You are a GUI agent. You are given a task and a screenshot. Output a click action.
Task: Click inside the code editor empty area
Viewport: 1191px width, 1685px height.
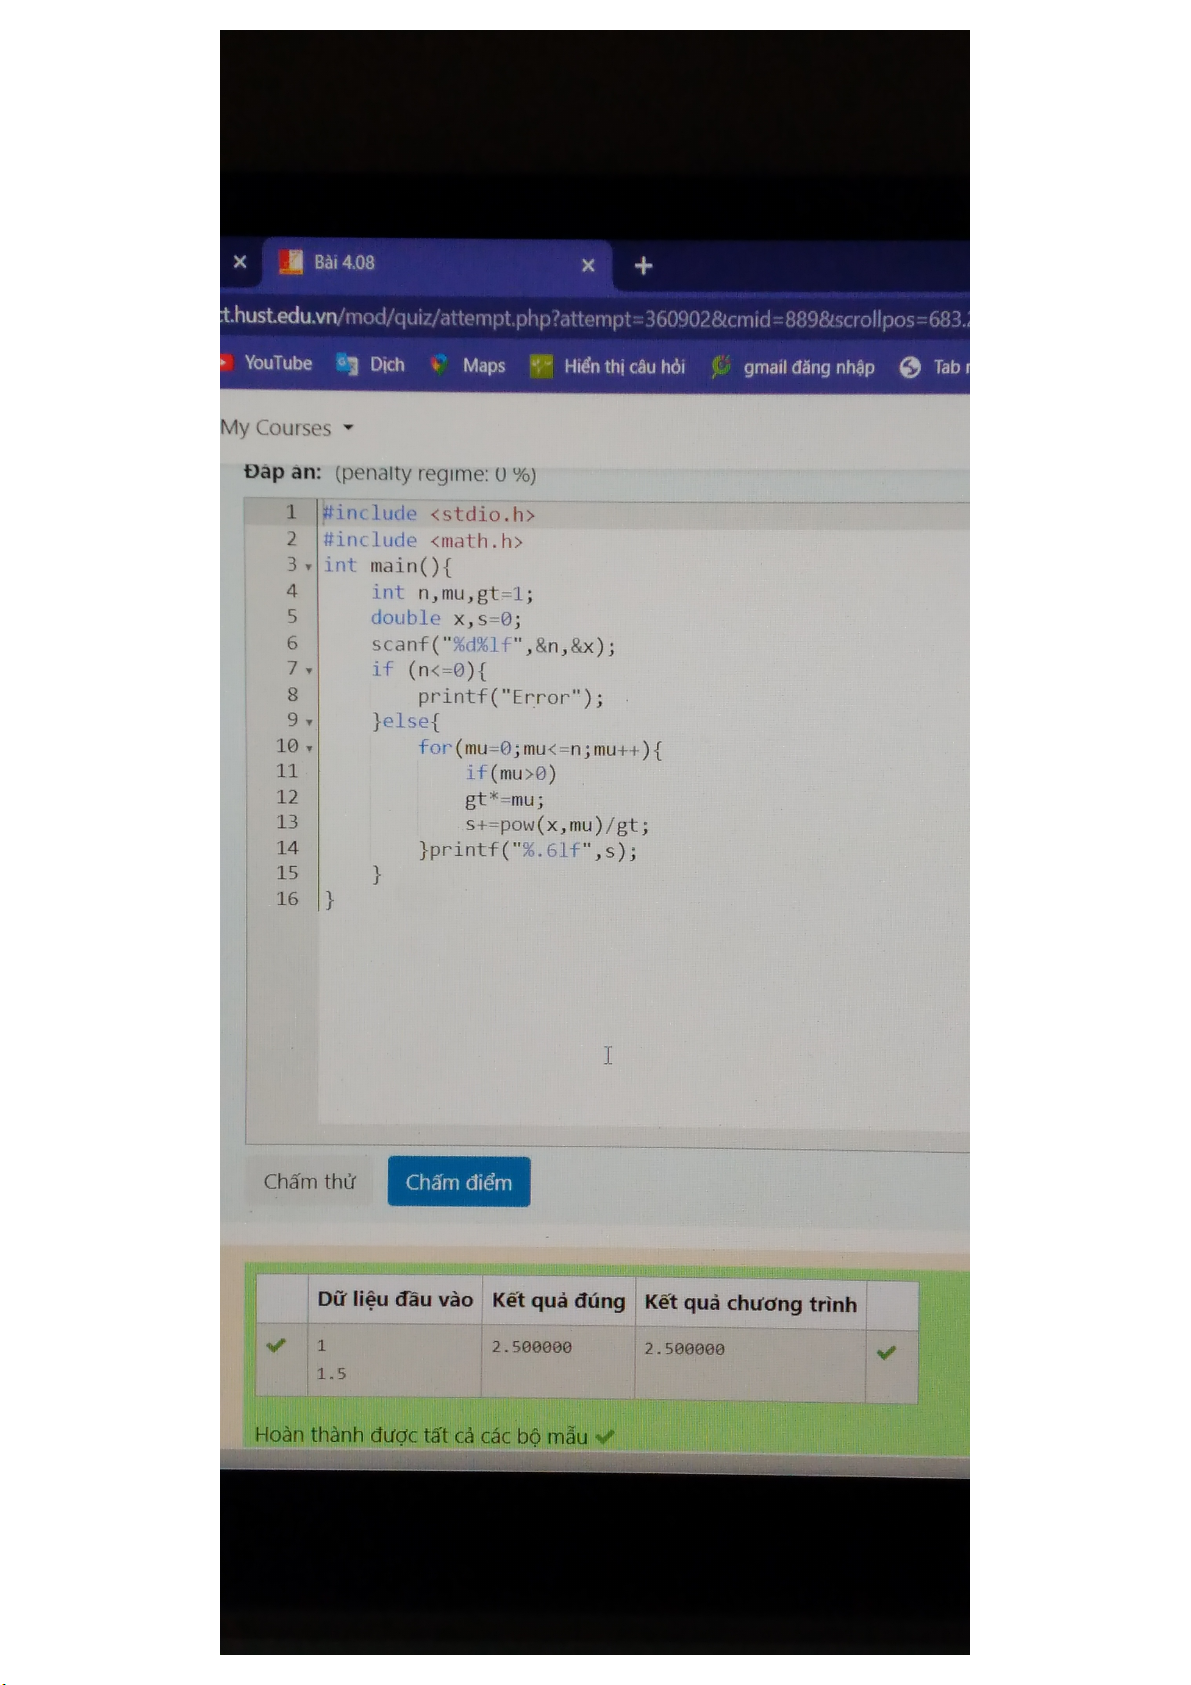(640, 1000)
